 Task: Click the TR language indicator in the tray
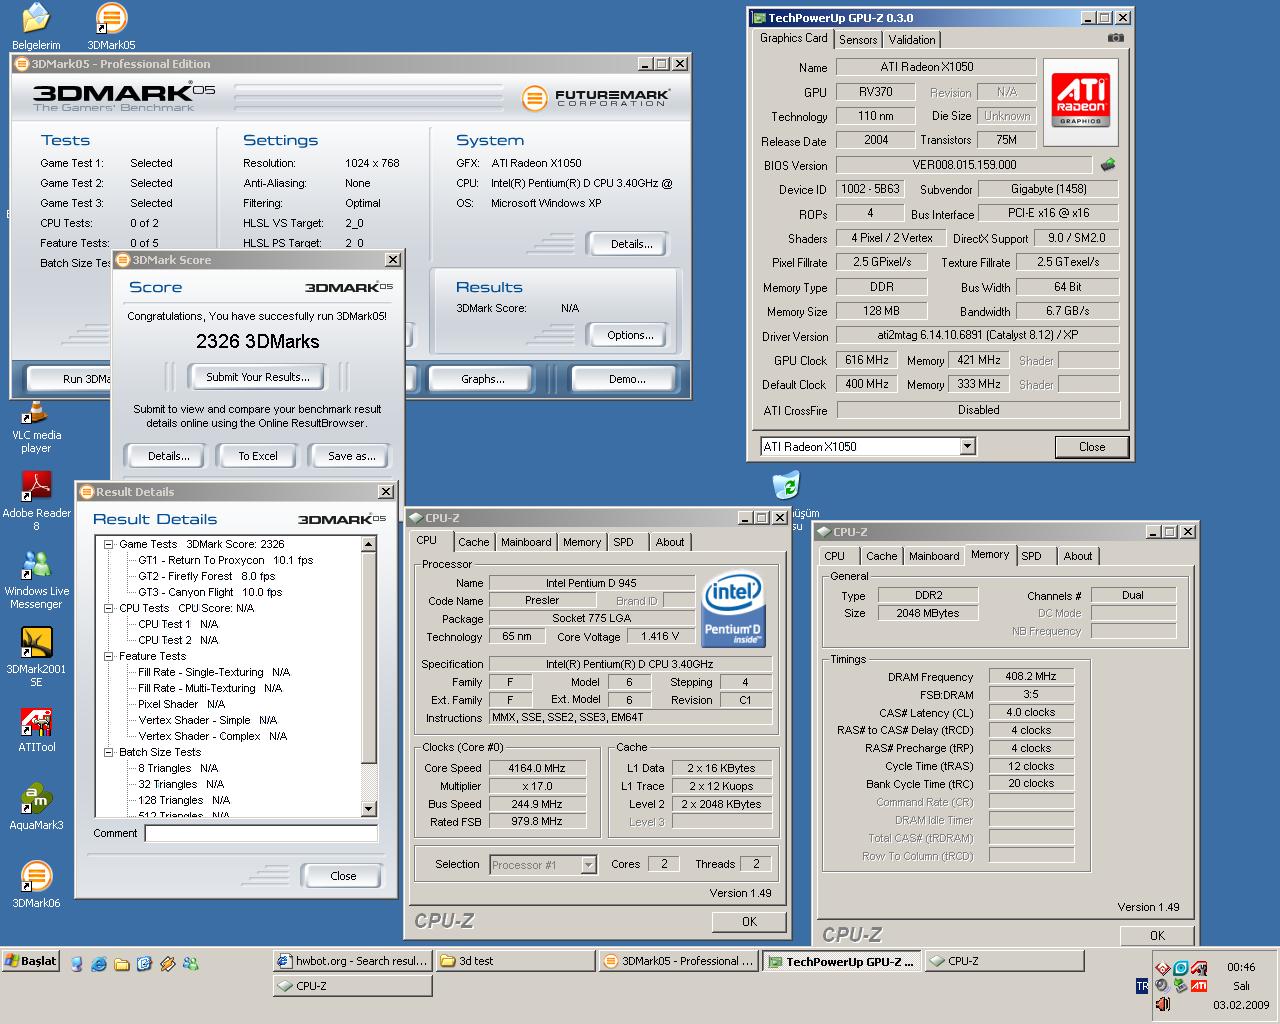click(x=1142, y=986)
